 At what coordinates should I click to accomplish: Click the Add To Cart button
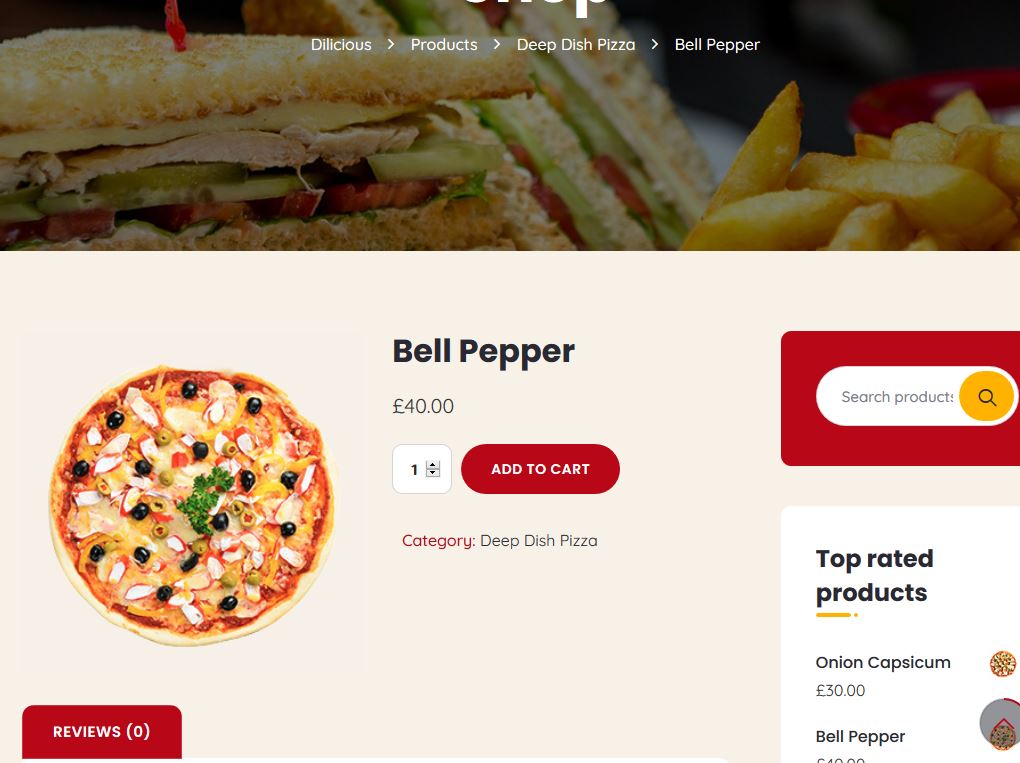click(x=540, y=469)
